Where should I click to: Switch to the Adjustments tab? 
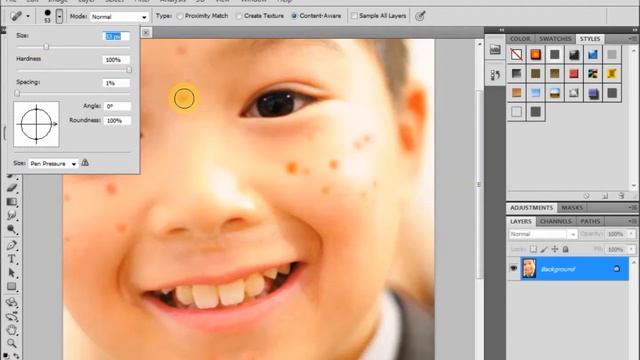pos(531,208)
